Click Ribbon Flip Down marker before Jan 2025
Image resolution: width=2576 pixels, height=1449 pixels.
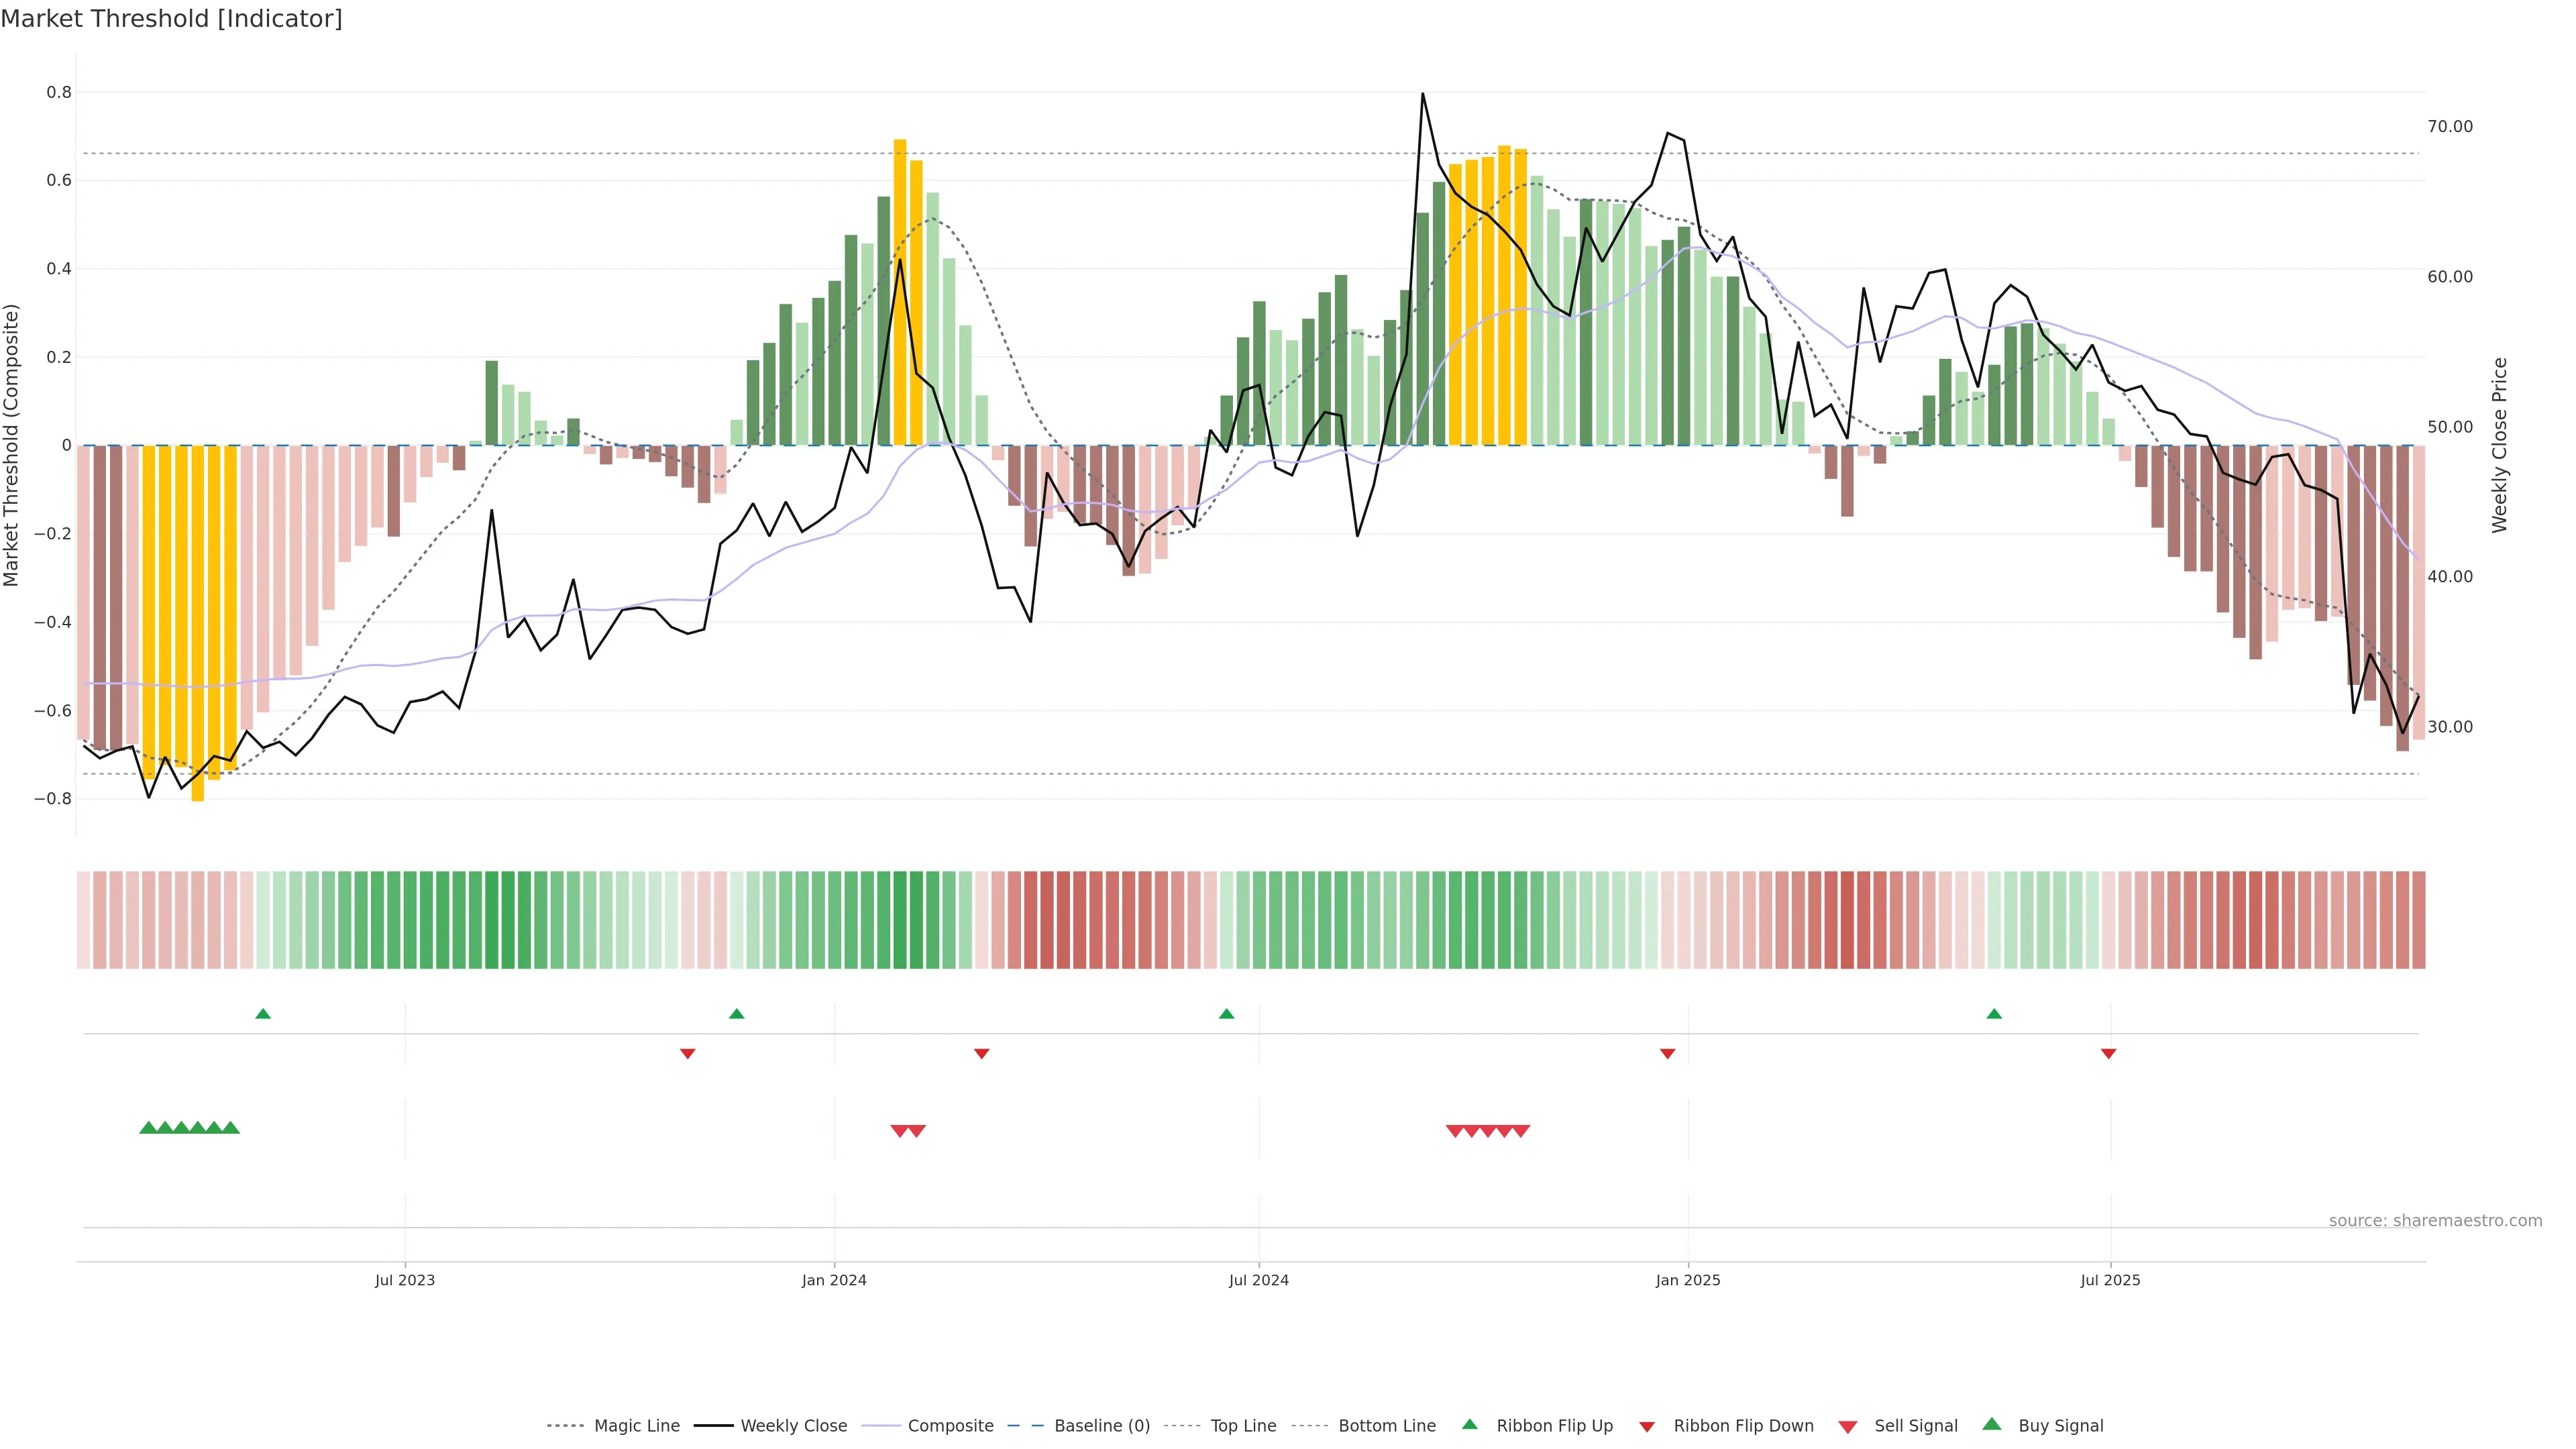[x=1667, y=1053]
